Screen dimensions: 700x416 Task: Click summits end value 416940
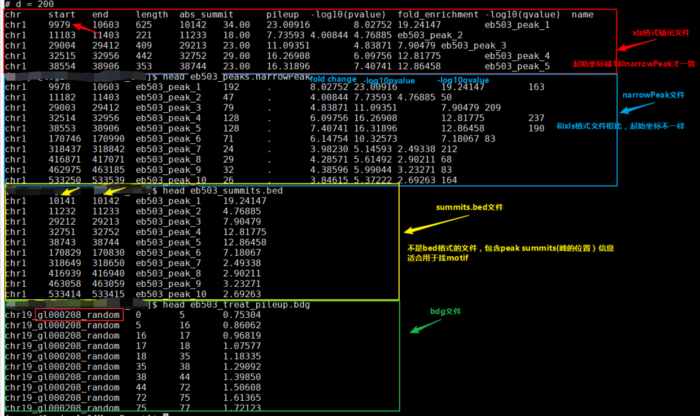108,273
